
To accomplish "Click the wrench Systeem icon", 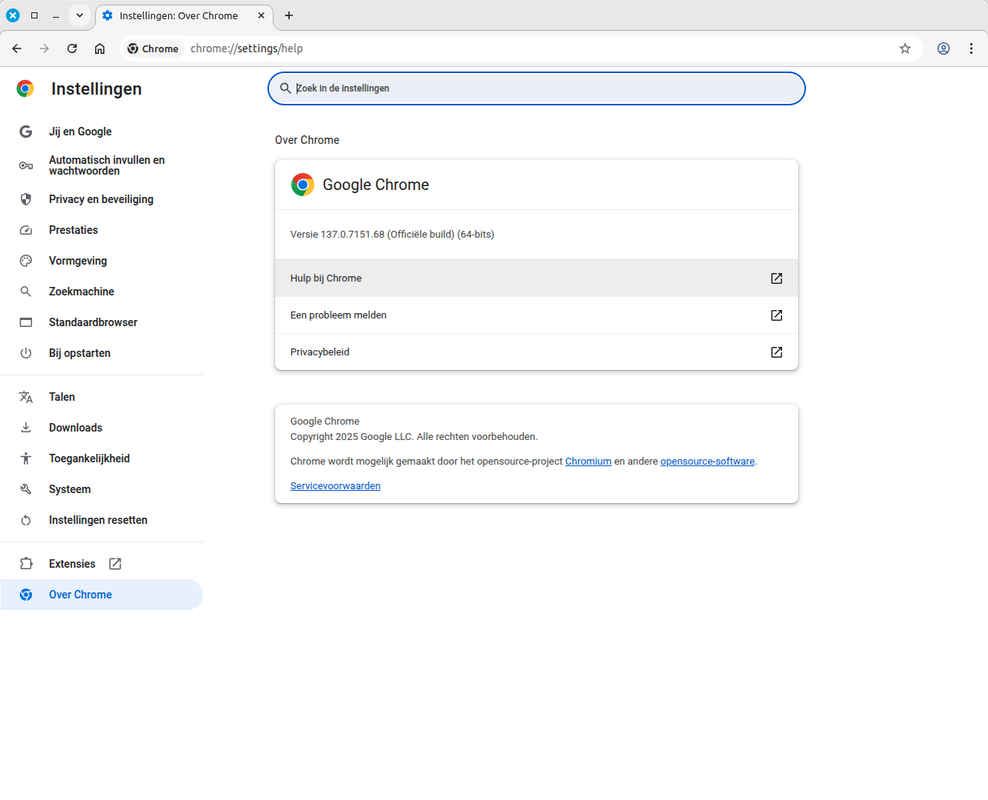I will tap(26, 489).
